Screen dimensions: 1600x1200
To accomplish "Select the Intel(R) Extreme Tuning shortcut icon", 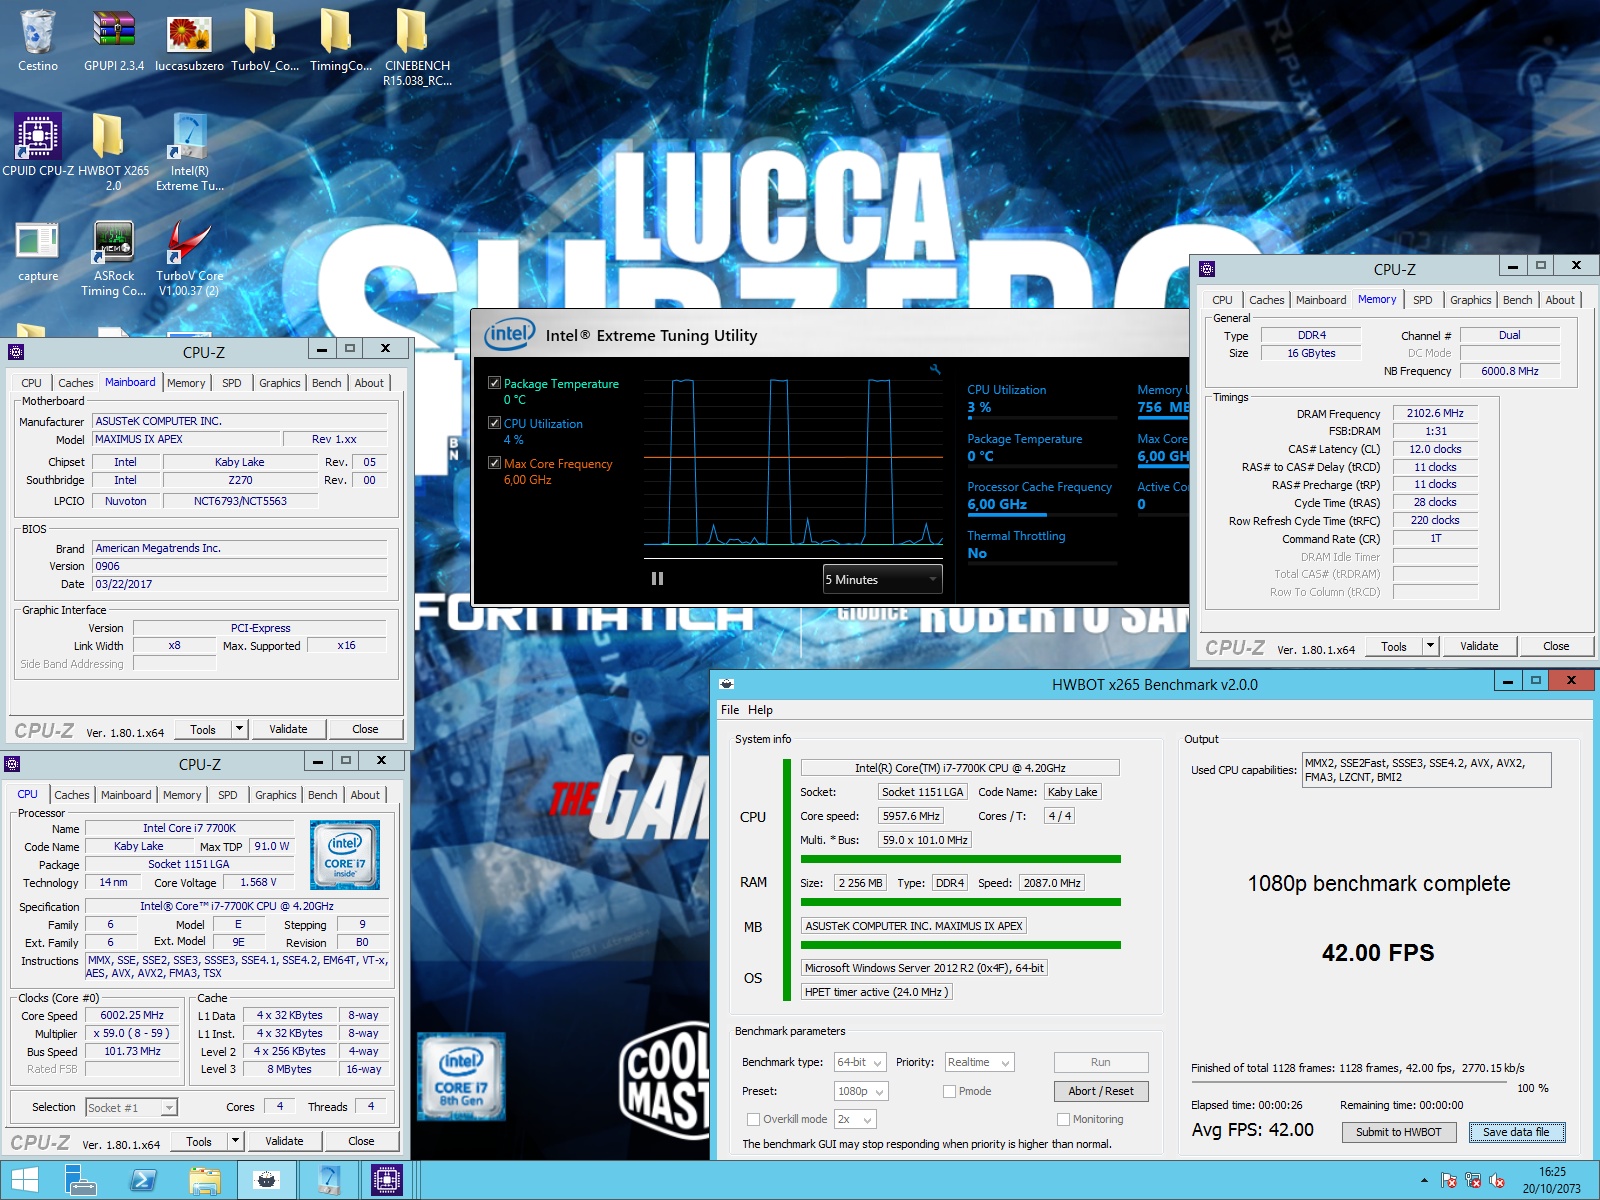I will (x=189, y=152).
